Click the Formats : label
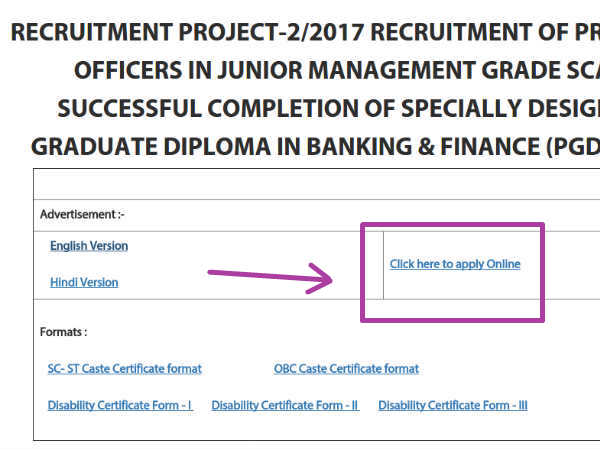Screen dimensions: 600x450 click(x=64, y=332)
